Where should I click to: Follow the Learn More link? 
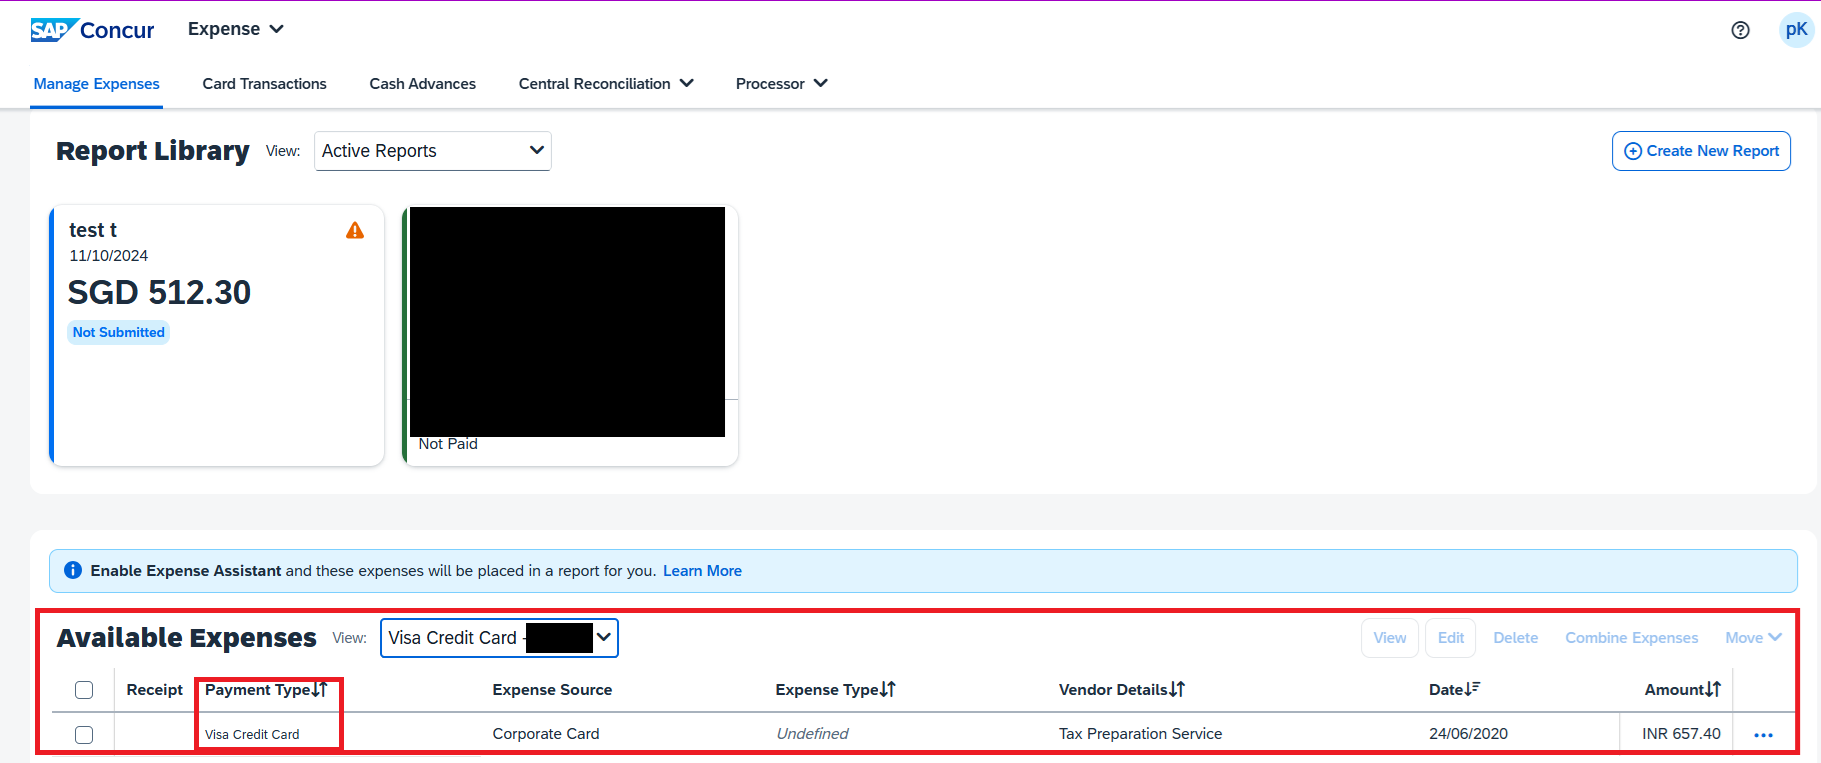click(x=702, y=571)
